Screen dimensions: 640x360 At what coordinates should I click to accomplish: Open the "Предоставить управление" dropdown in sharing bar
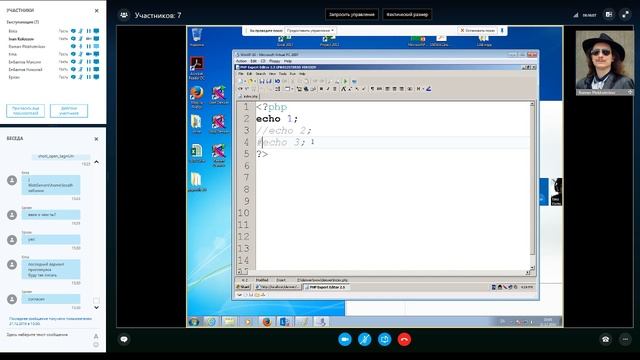pos(310,30)
